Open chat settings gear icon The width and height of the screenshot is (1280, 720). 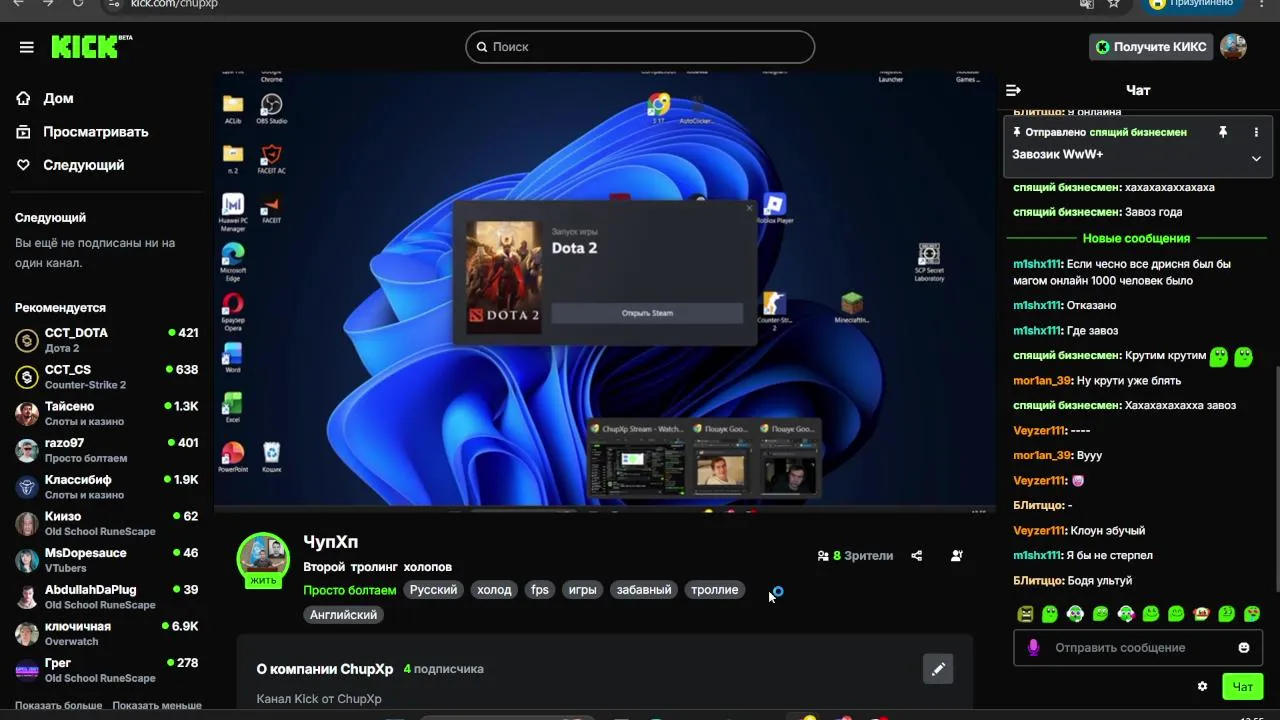click(1202, 687)
